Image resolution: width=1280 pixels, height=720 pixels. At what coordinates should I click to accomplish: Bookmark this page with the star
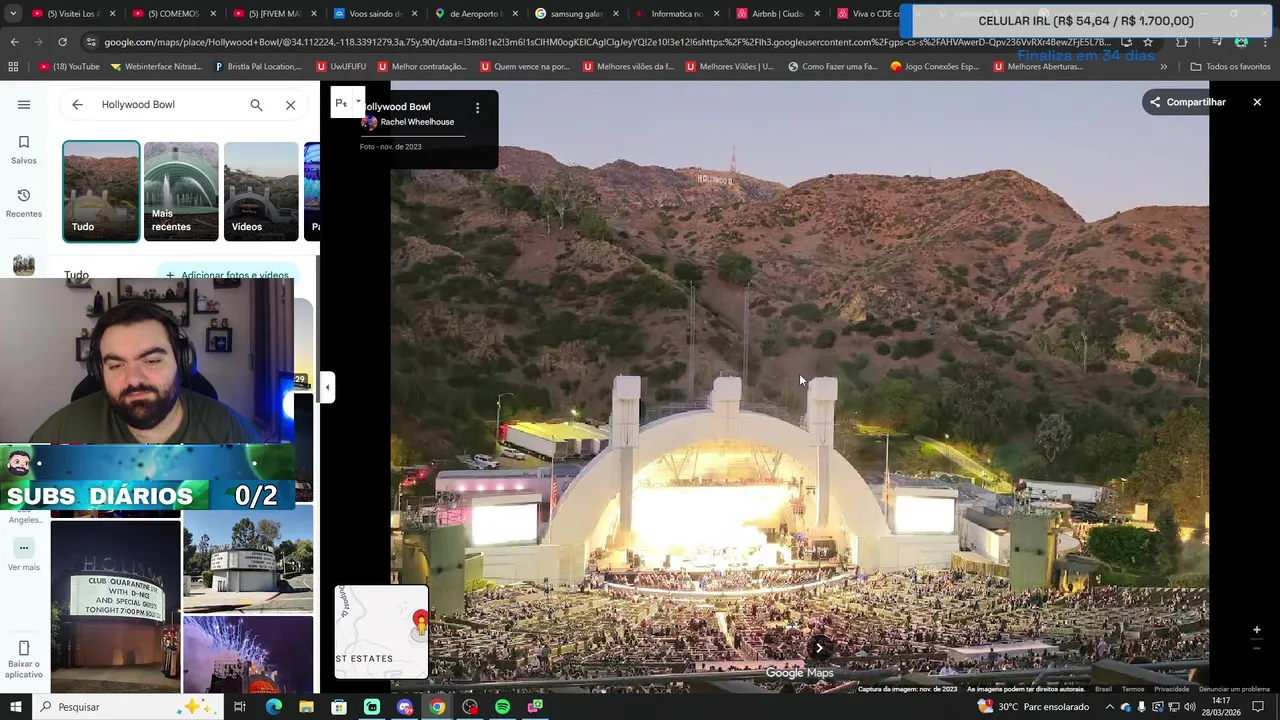(x=1148, y=42)
